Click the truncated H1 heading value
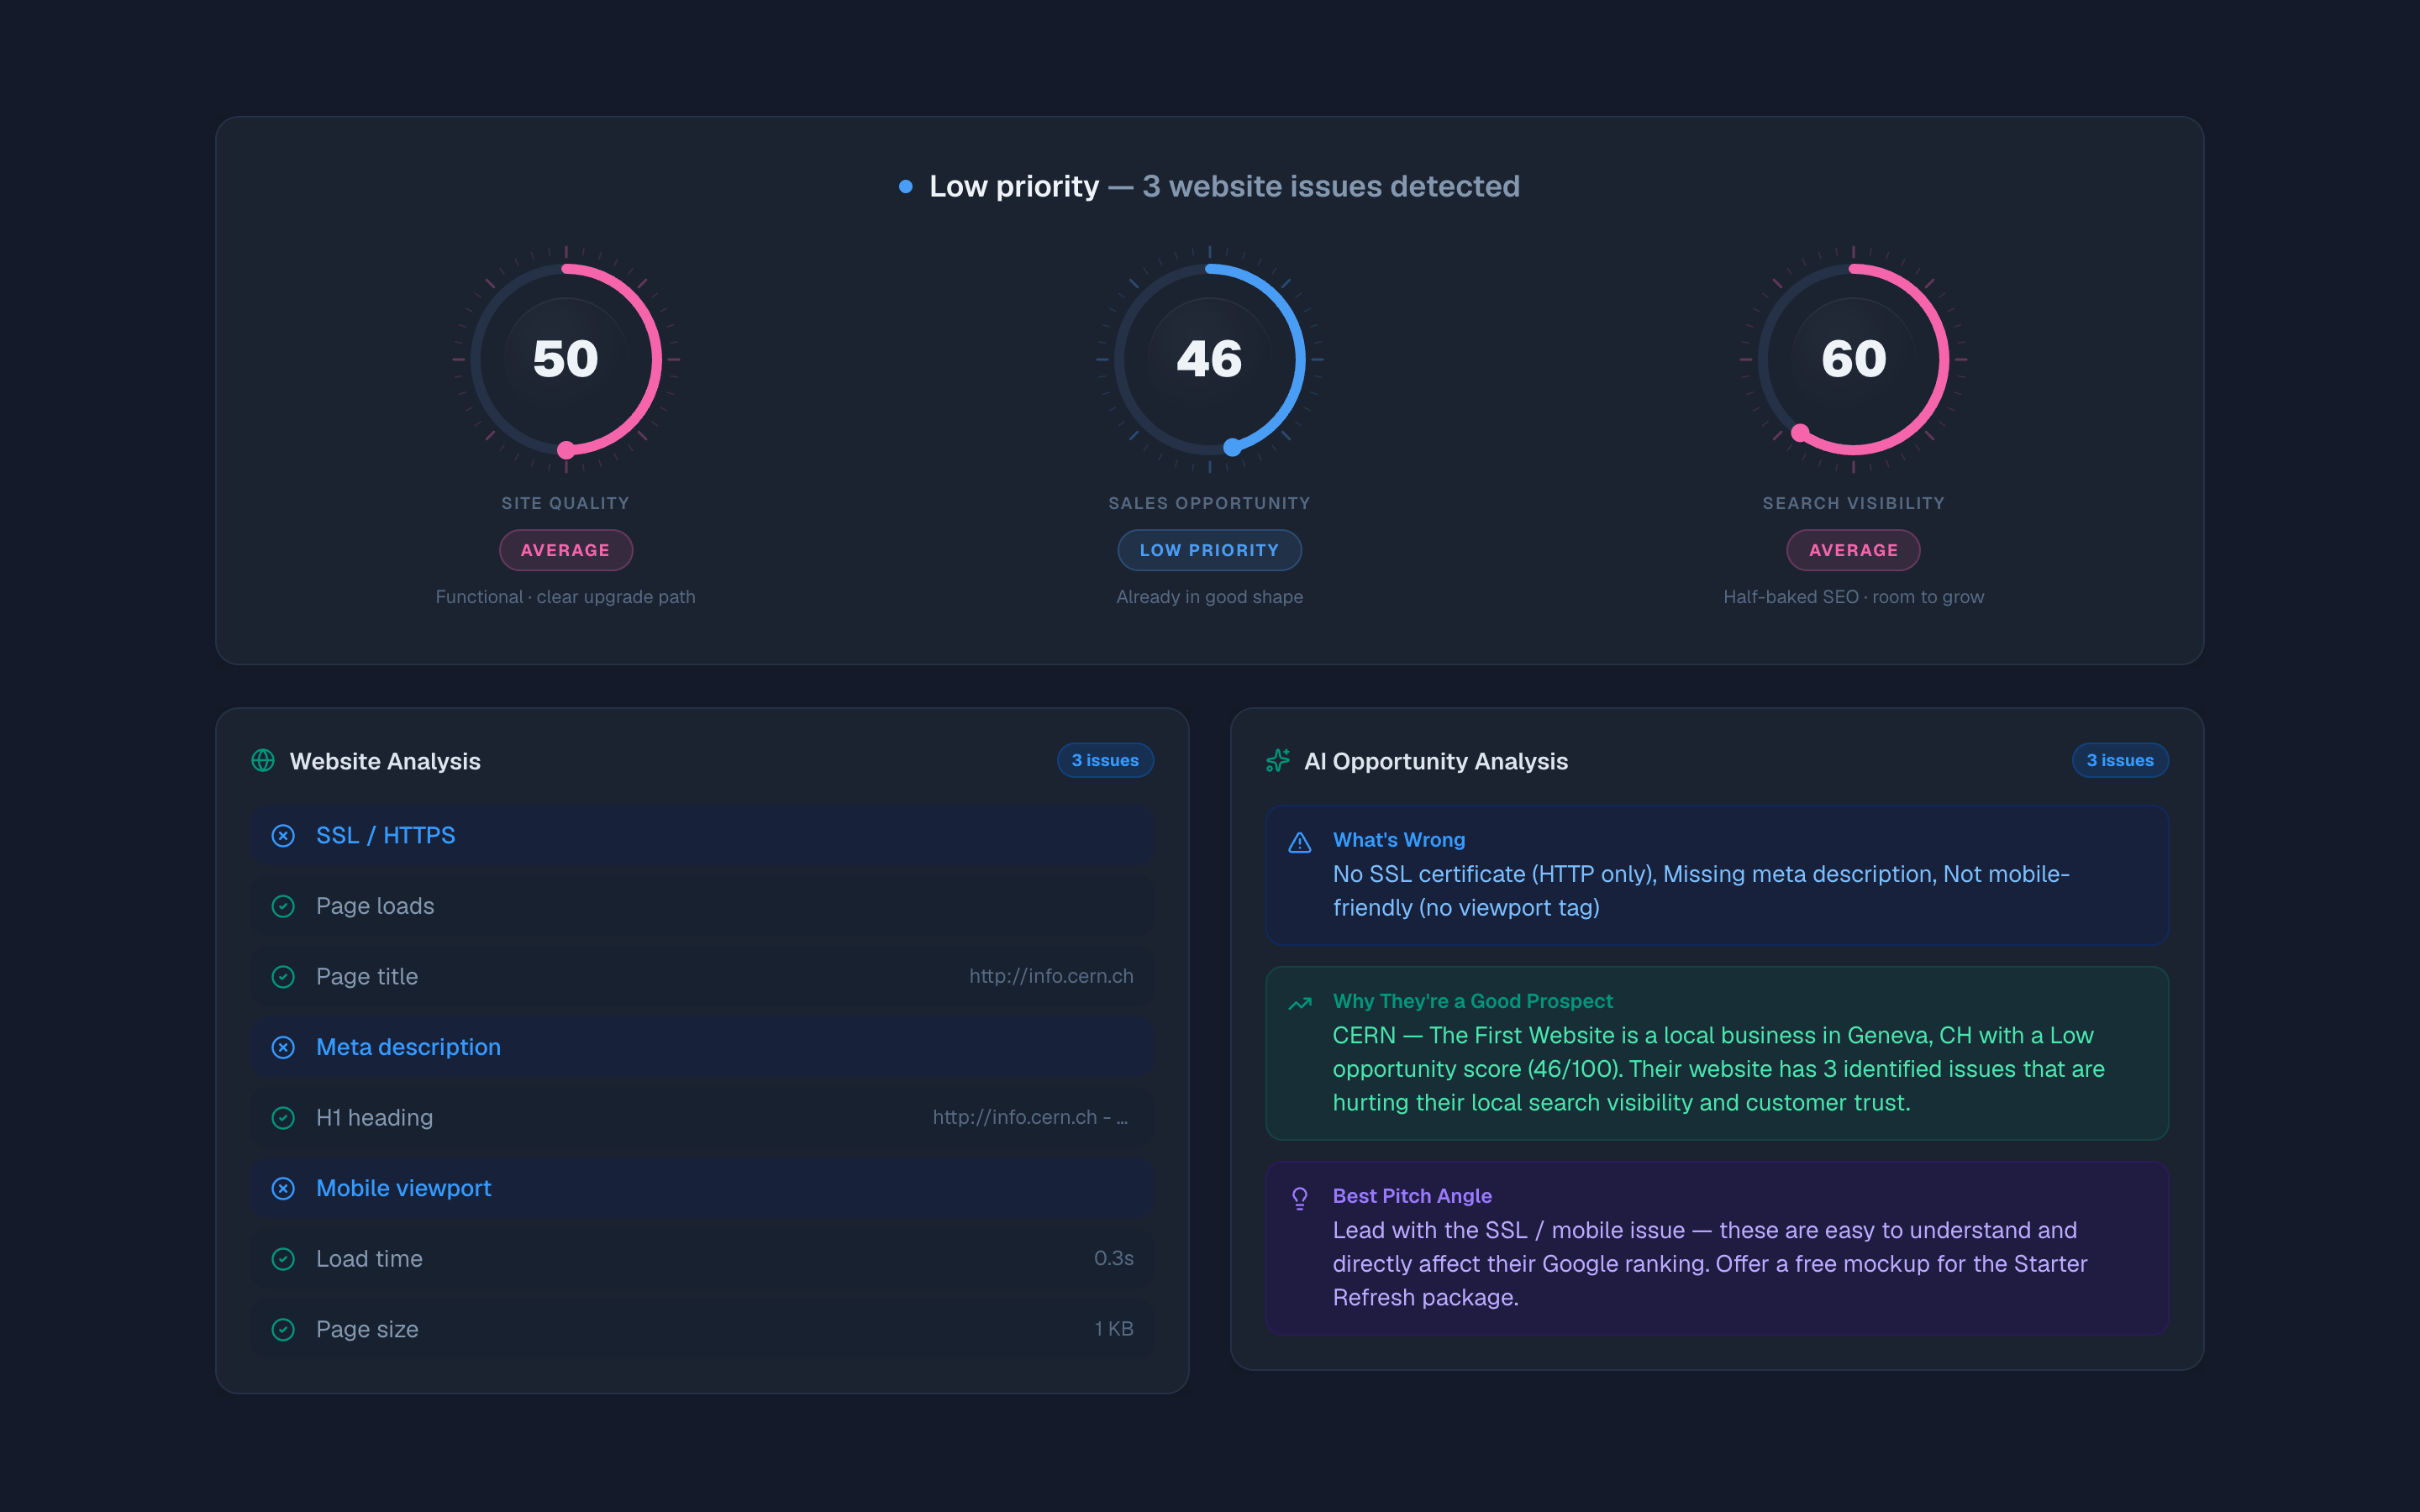2420x1512 pixels. 1031,1118
